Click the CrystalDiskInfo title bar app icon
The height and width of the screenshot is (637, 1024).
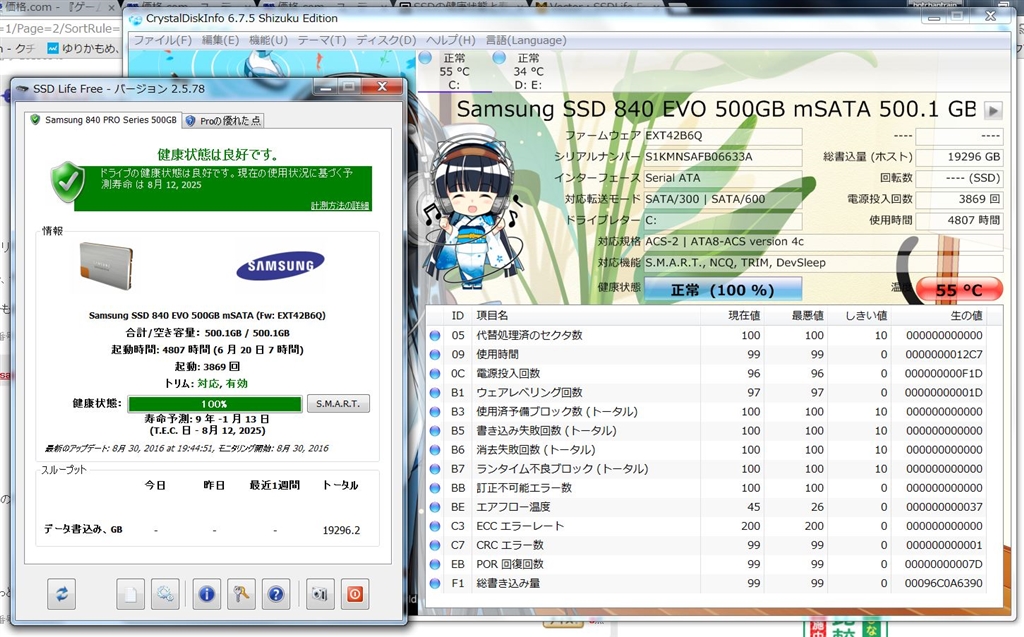click(136, 18)
